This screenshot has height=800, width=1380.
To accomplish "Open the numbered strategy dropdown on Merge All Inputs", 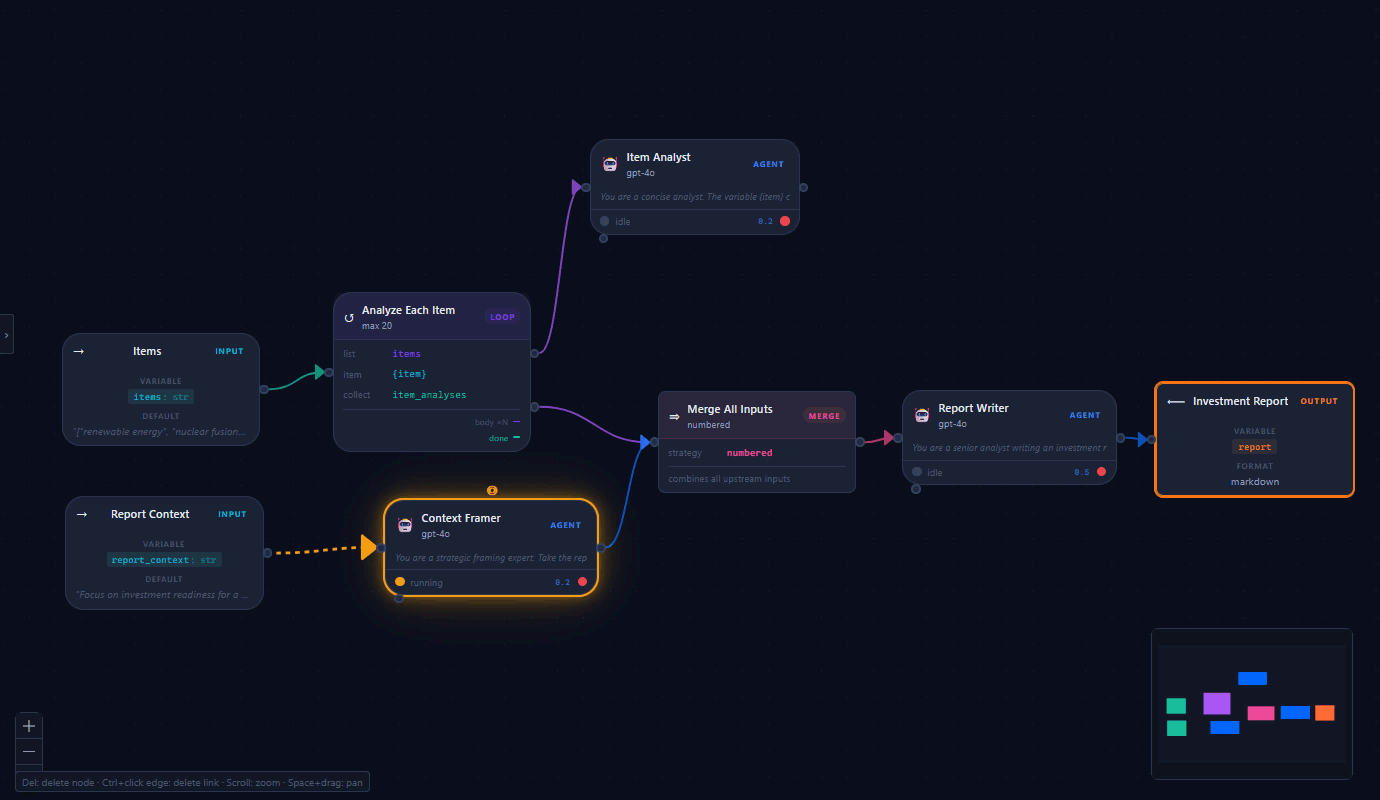I will (x=749, y=452).
